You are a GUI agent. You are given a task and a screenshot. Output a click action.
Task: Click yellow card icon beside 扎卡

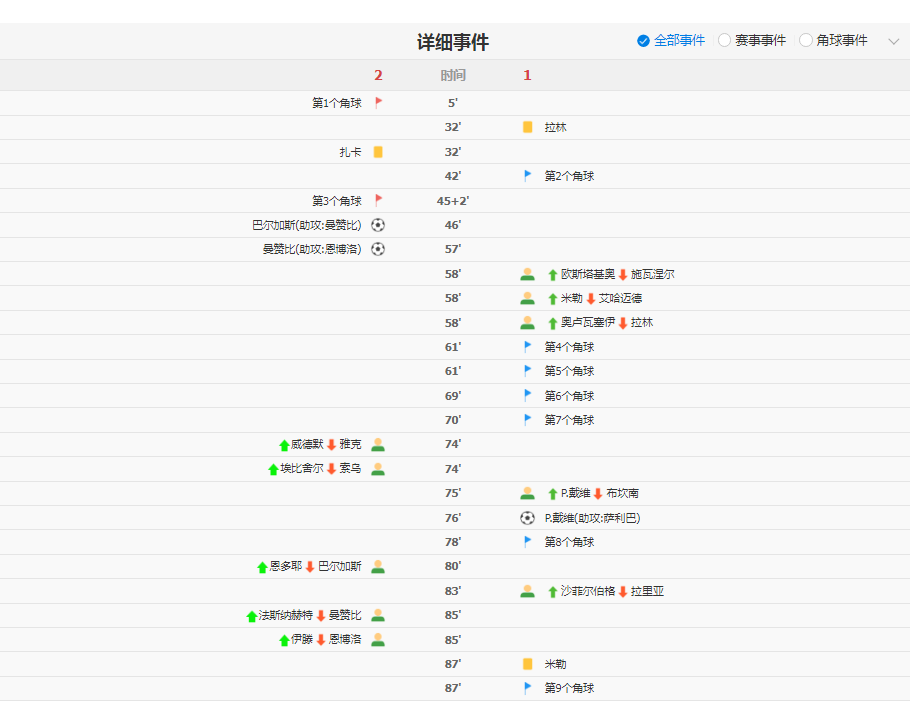(378, 152)
